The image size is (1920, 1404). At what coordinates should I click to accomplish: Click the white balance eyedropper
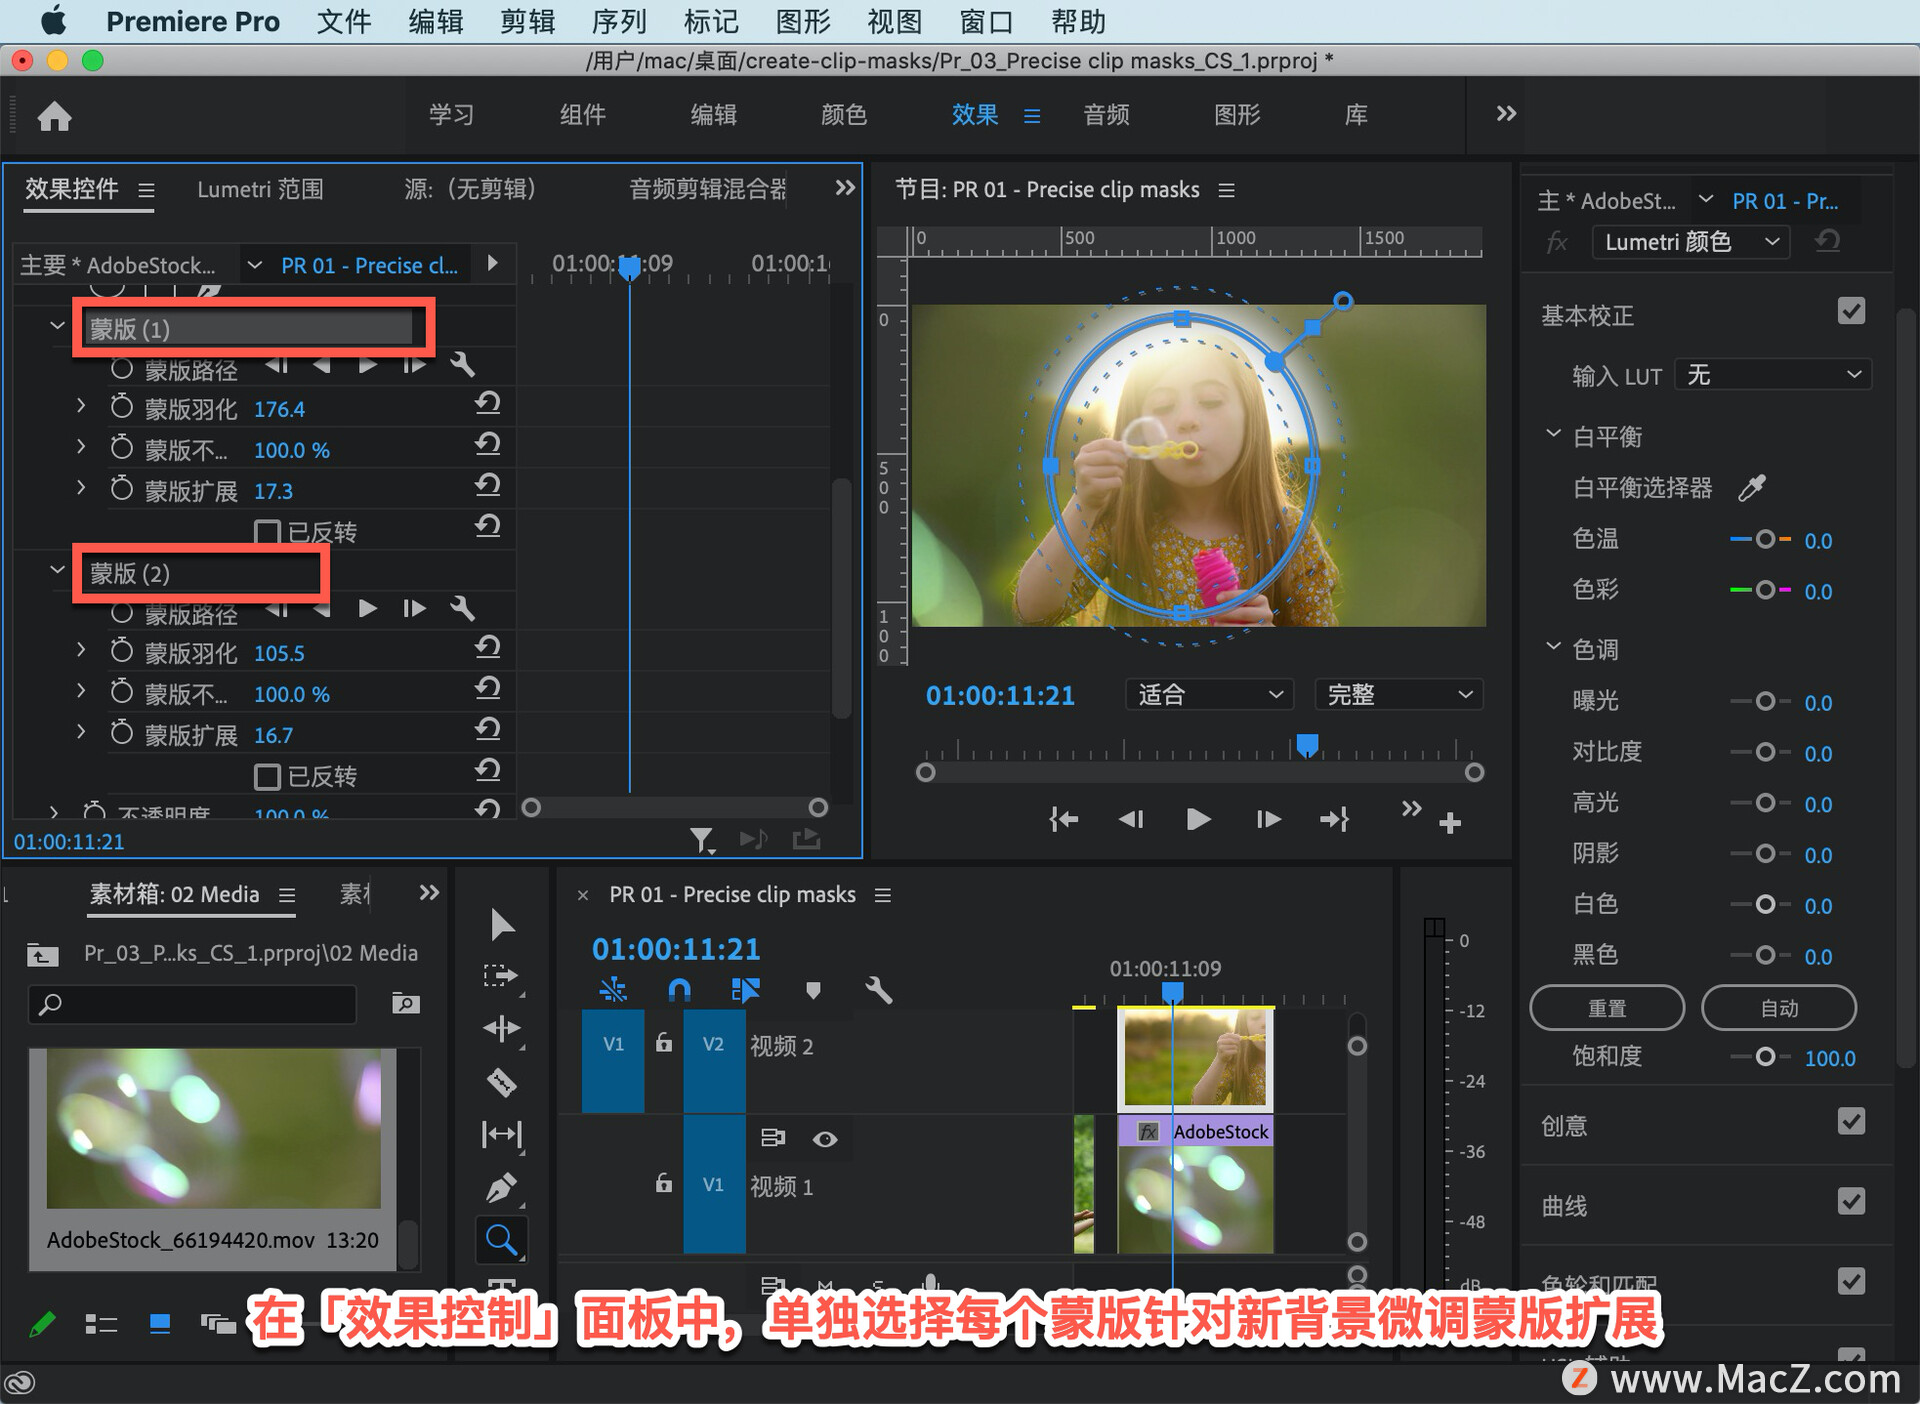pyautogui.click(x=1752, y=487)
